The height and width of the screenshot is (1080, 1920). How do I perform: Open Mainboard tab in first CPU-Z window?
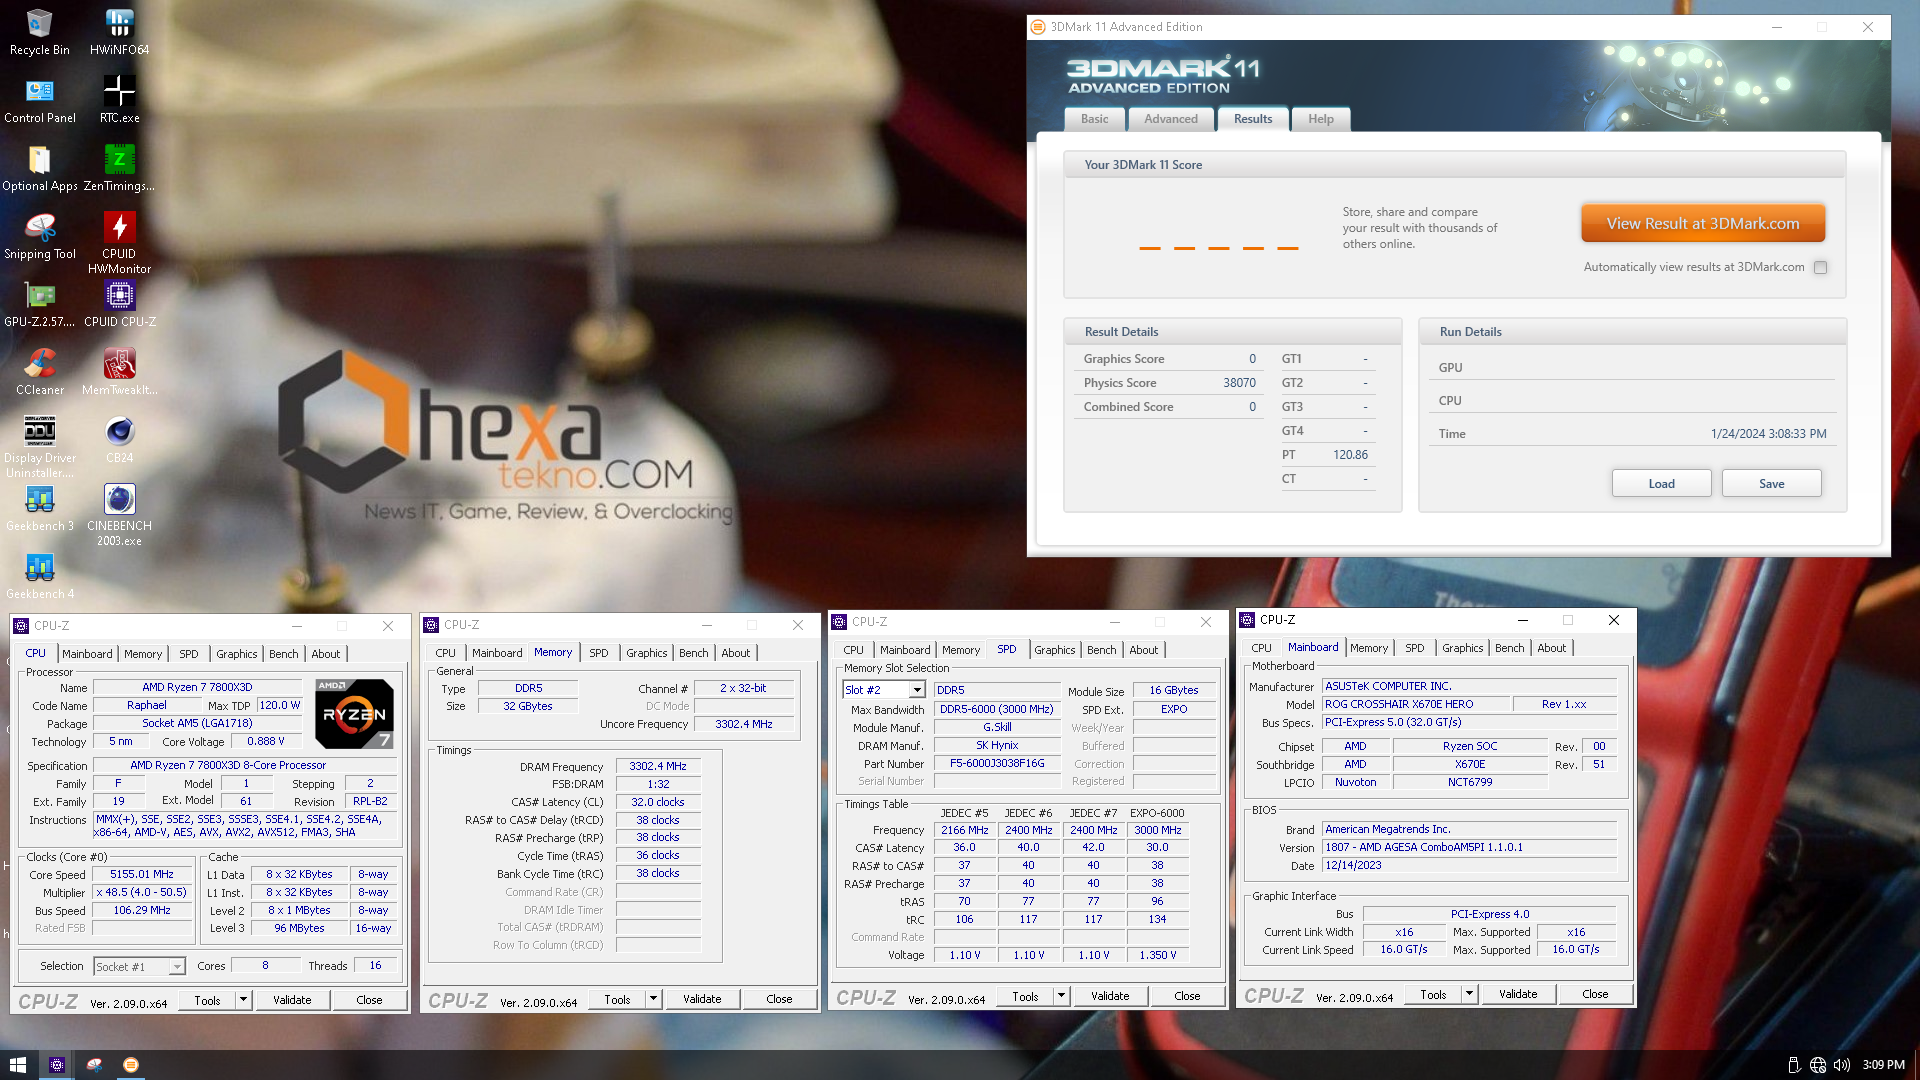[87, 654]
